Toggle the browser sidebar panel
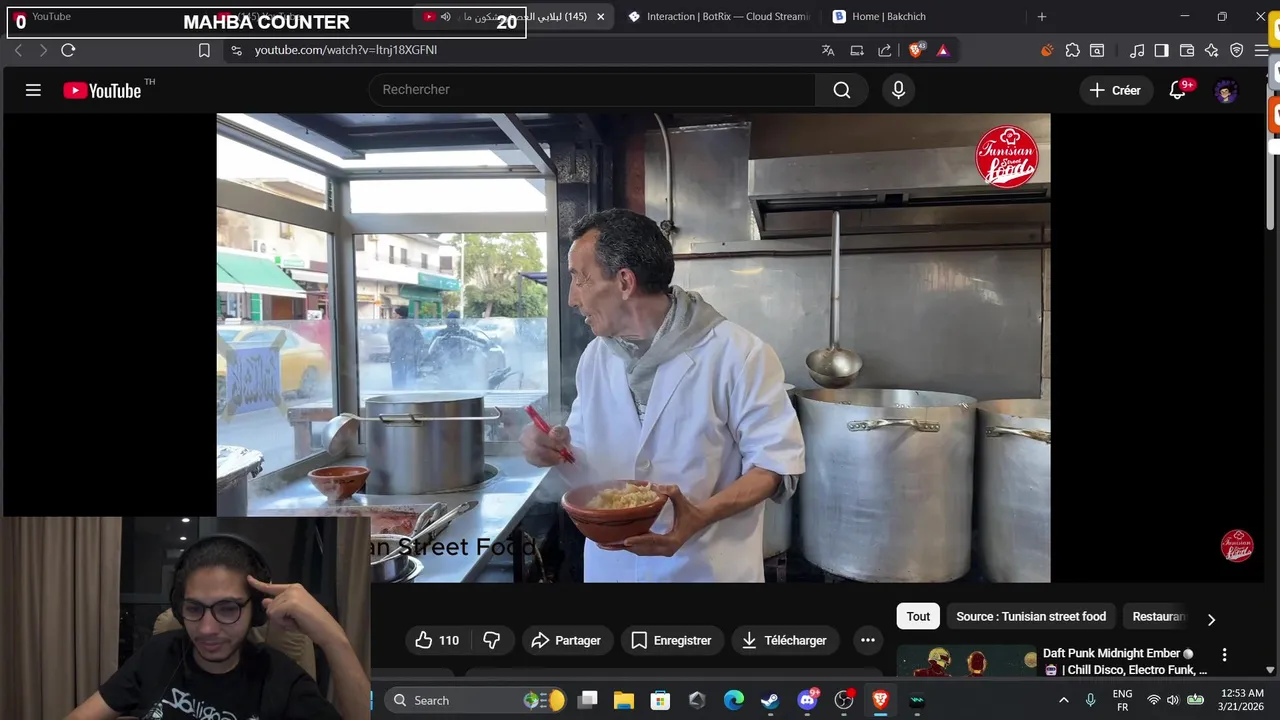1280x720 pixels. click(x=1161, y=50)
